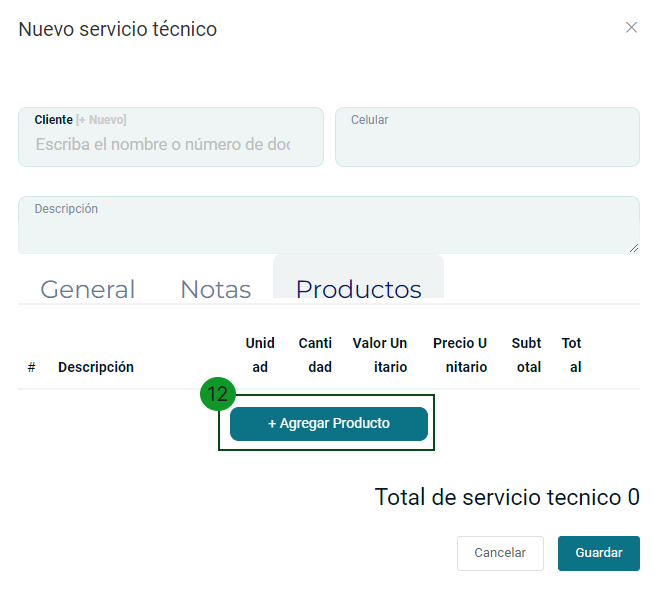657x593 pixels.
Task: Click the green step 12 badge
Action: point(216,394)
